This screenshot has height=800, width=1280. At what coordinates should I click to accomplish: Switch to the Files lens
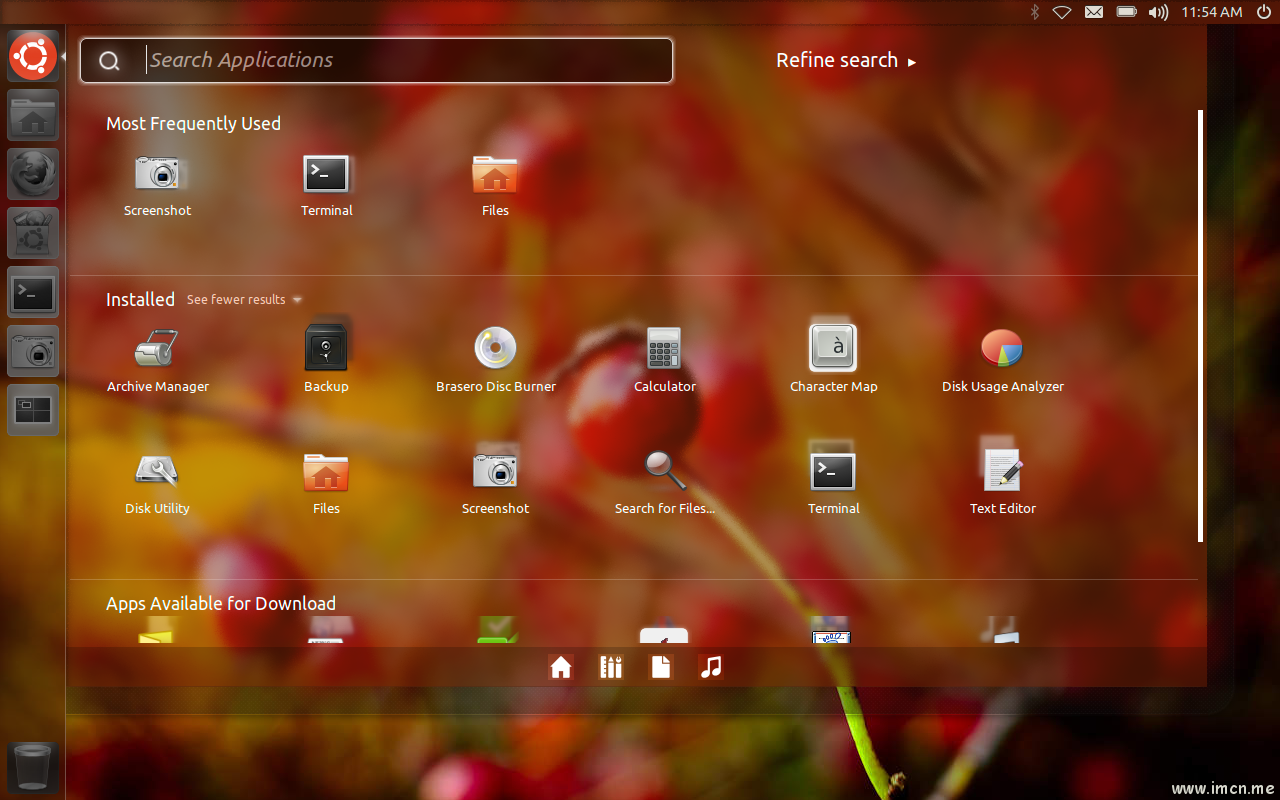(x=661, y=667)
